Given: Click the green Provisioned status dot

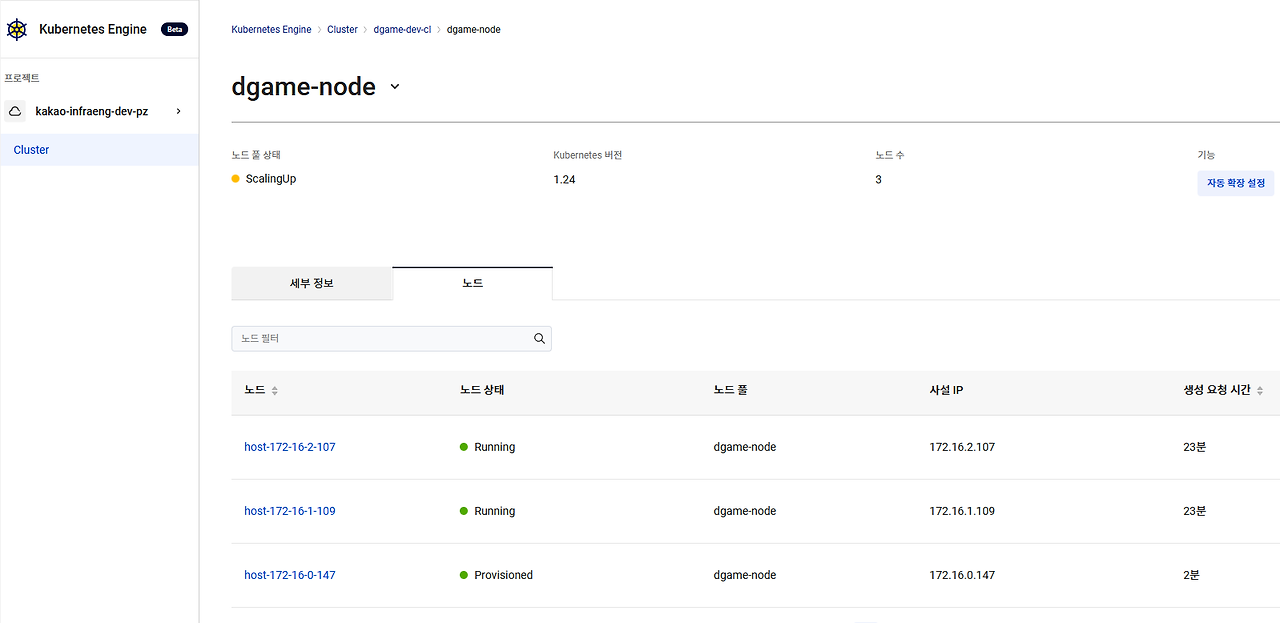Looking at the screenshot, I should click(x=464, y=575).
